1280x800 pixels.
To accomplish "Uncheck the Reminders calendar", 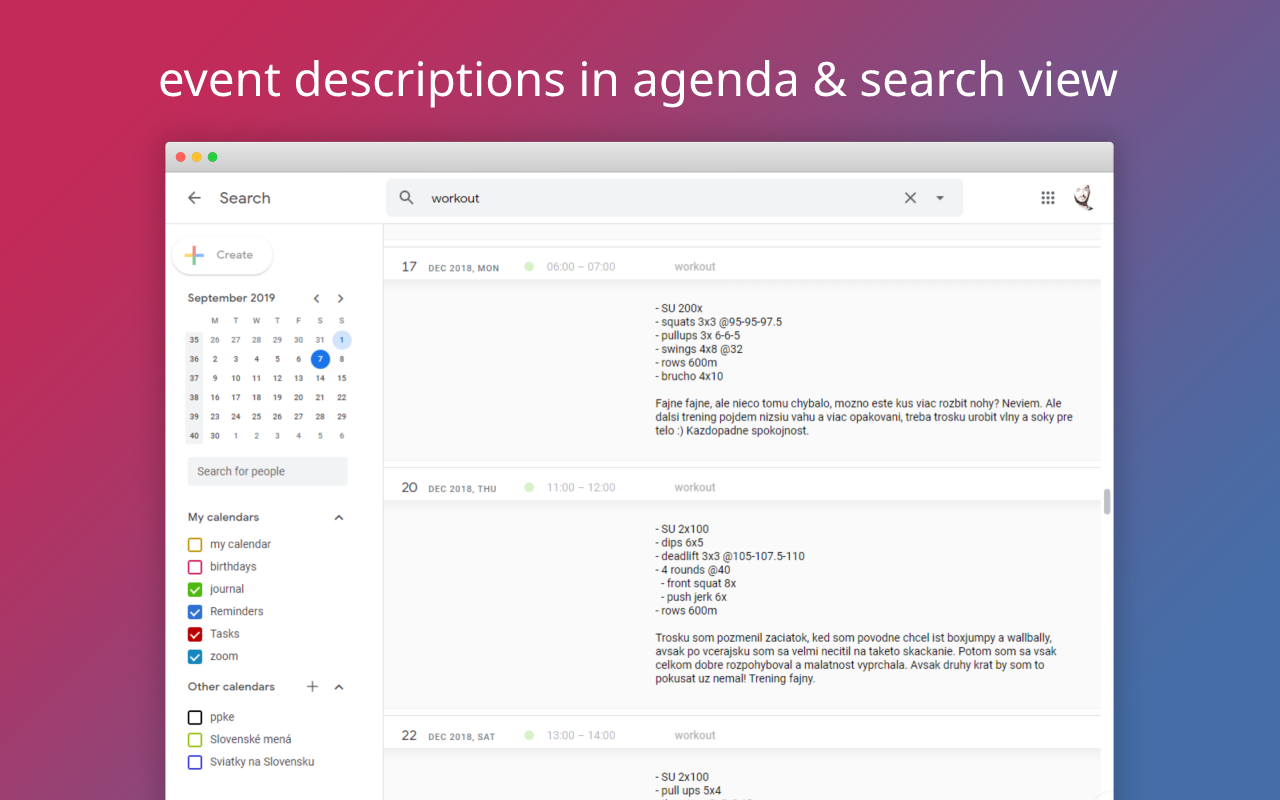I will pyautogui.click(x=195, y=612).
